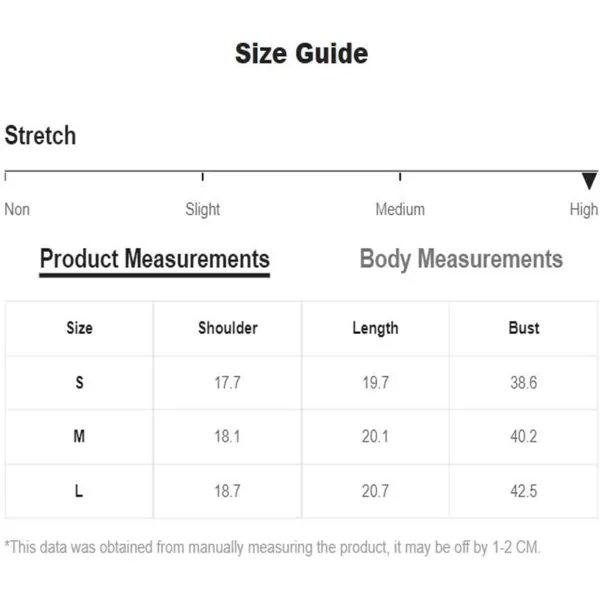Click the Stretch section label
The height and width of the screenshot is (600, 600).
40,135
